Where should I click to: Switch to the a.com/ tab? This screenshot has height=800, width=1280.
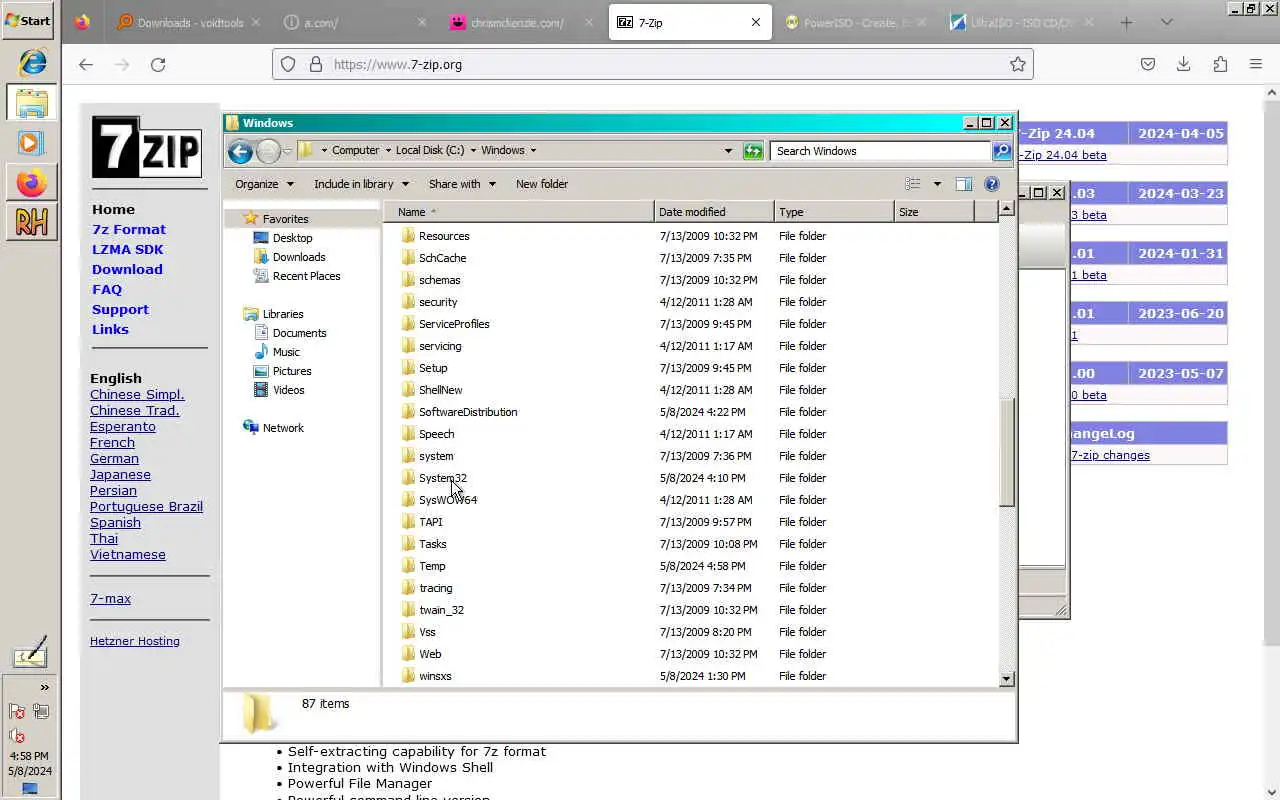pos(355,22)
